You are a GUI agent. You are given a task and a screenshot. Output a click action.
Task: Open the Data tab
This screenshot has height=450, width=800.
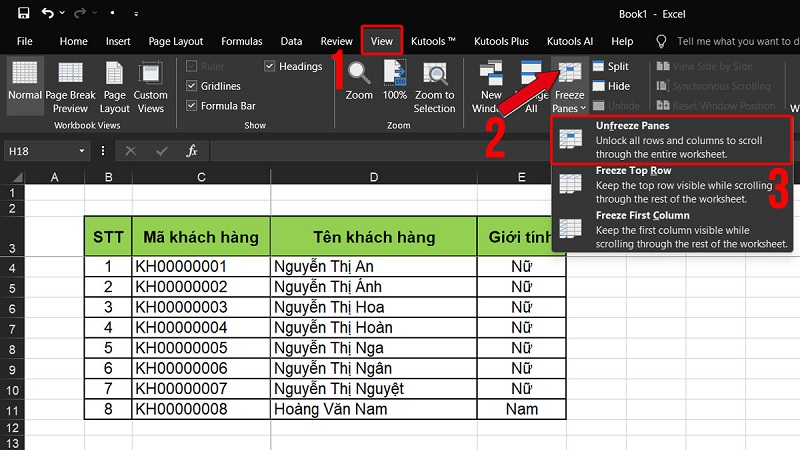pos(291,41)
